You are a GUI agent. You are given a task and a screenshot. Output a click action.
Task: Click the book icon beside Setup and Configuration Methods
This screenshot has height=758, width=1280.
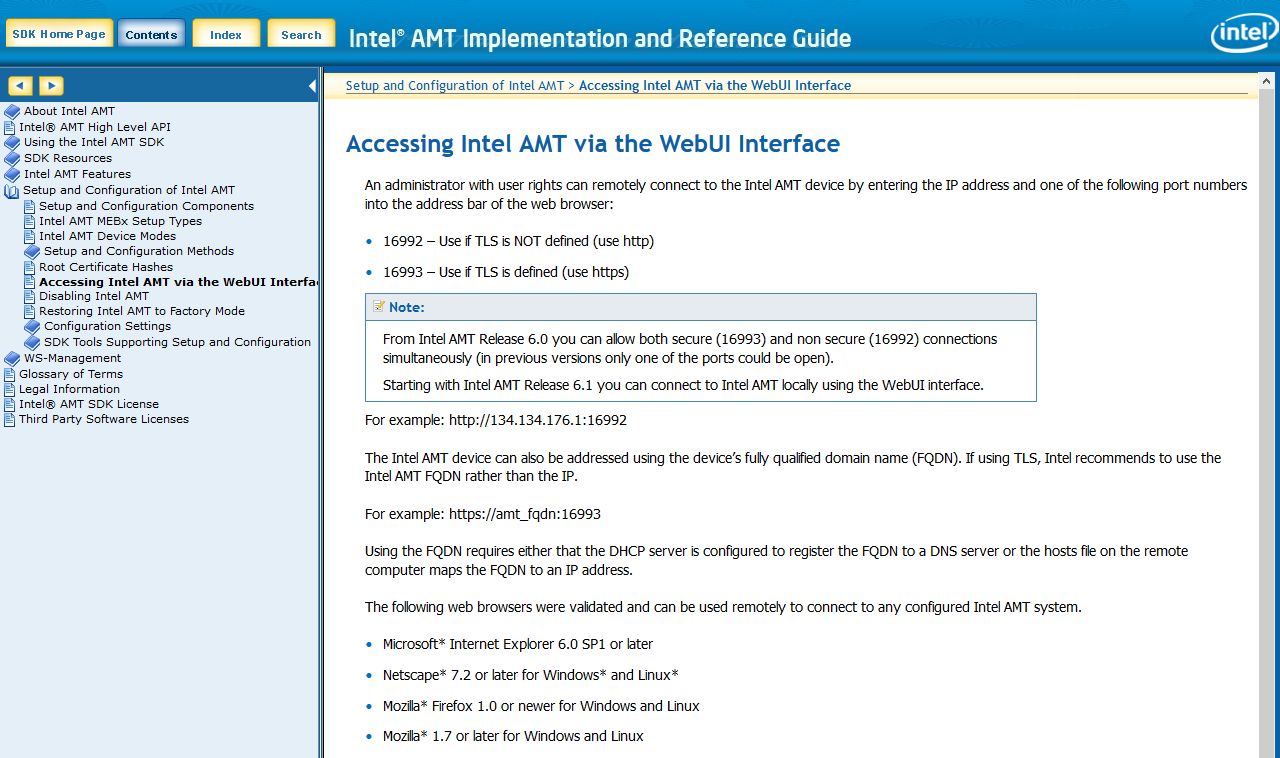[x=32, y=251]
